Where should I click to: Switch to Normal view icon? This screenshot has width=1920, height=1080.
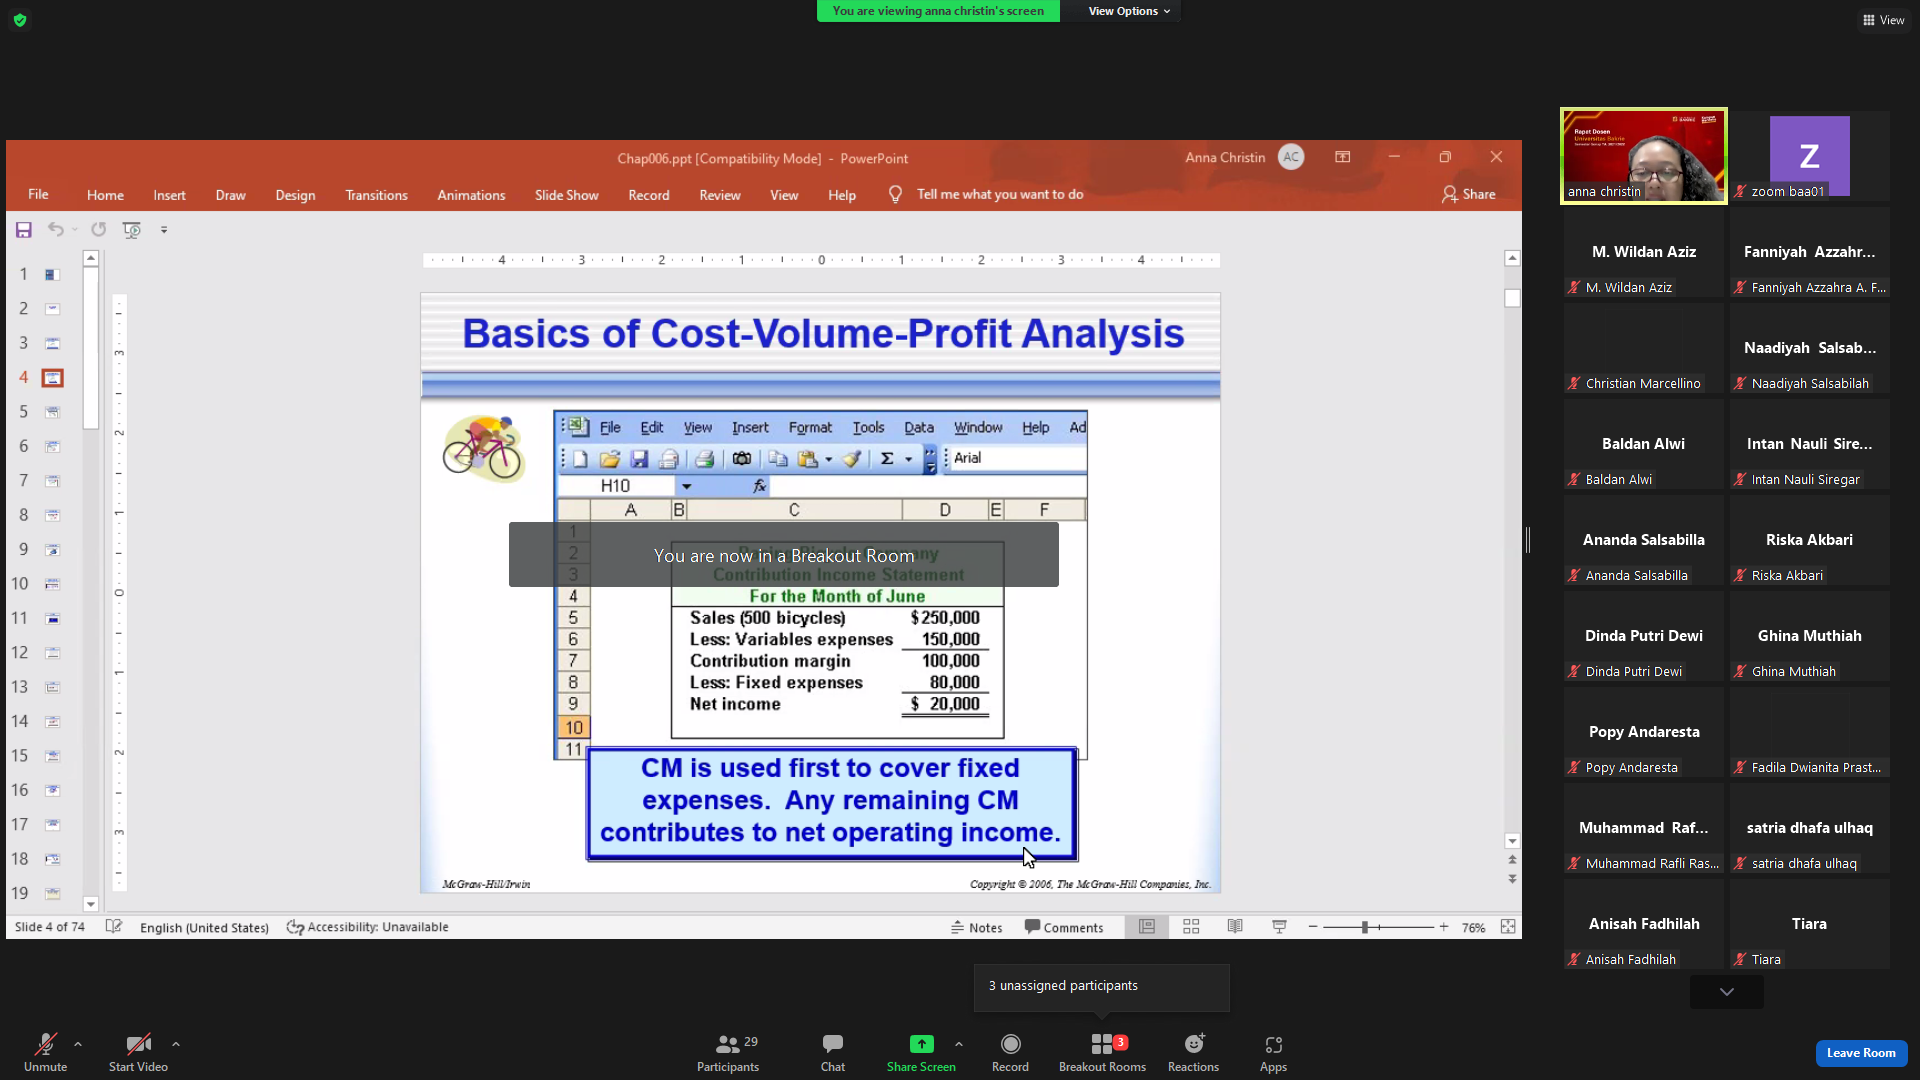[1147, 927]
